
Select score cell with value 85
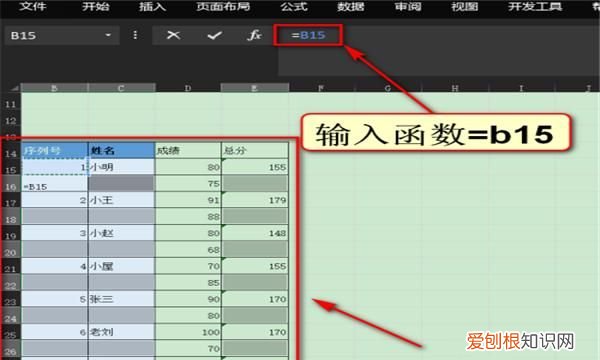pyautogui.click(x=188, y=282)
